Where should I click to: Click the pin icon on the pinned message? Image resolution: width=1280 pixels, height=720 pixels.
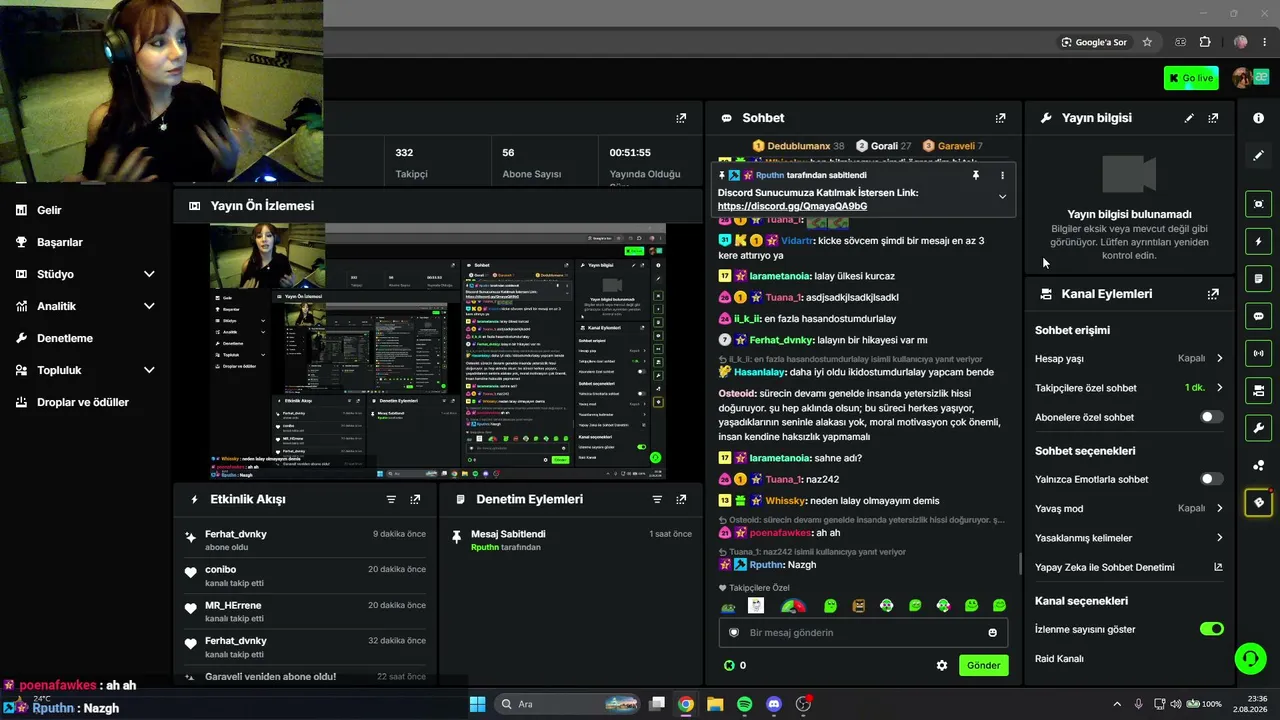click(x=976, y=175)
